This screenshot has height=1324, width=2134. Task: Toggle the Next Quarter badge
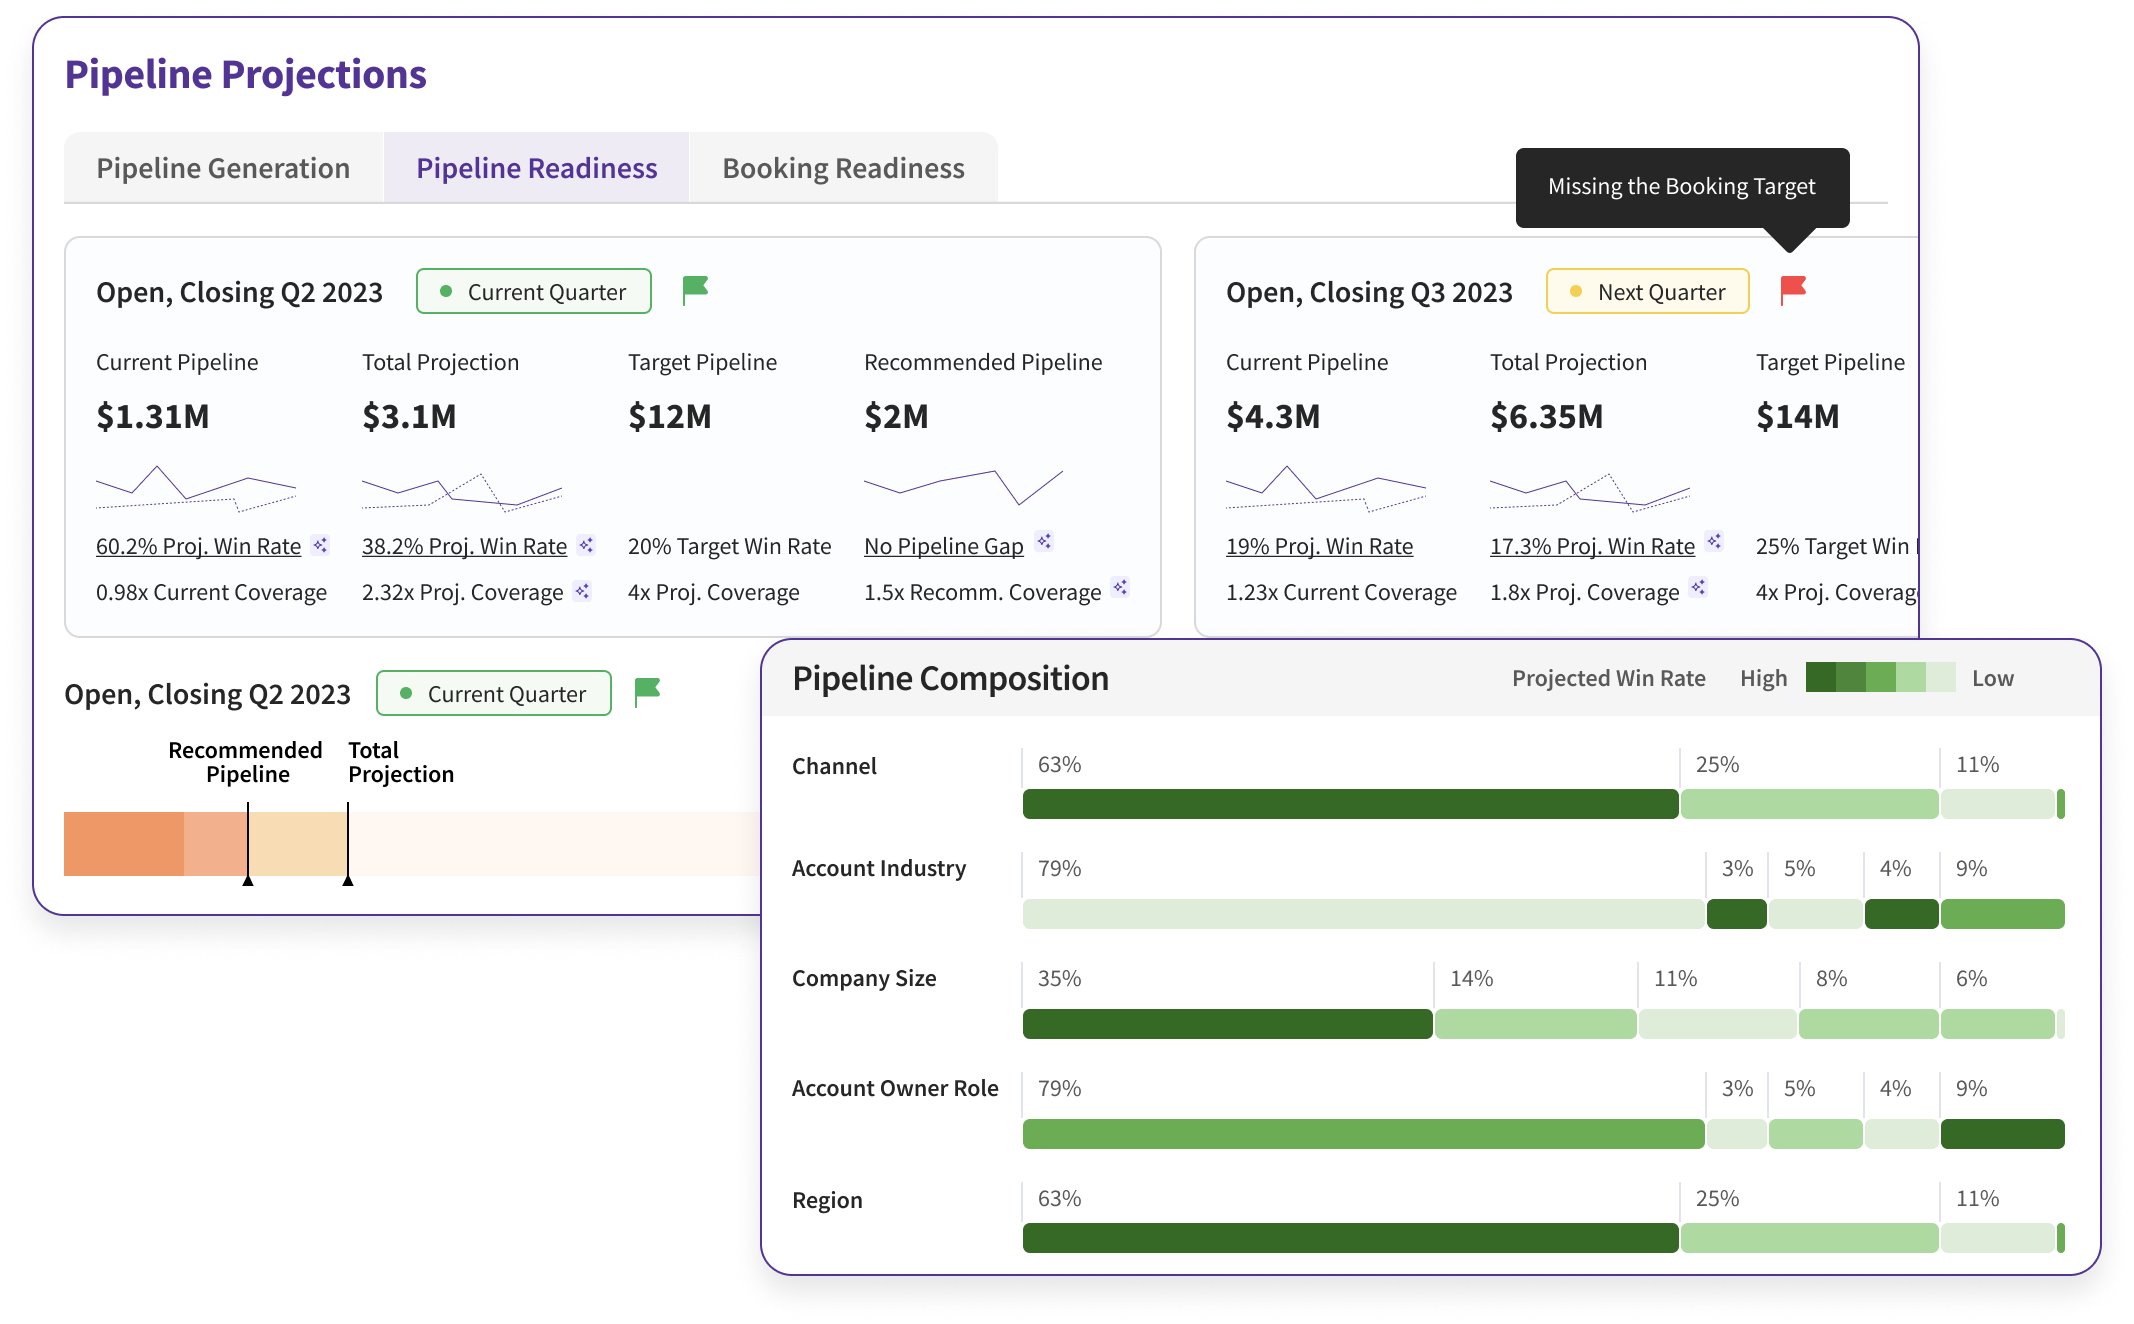tap(1647, 291)
